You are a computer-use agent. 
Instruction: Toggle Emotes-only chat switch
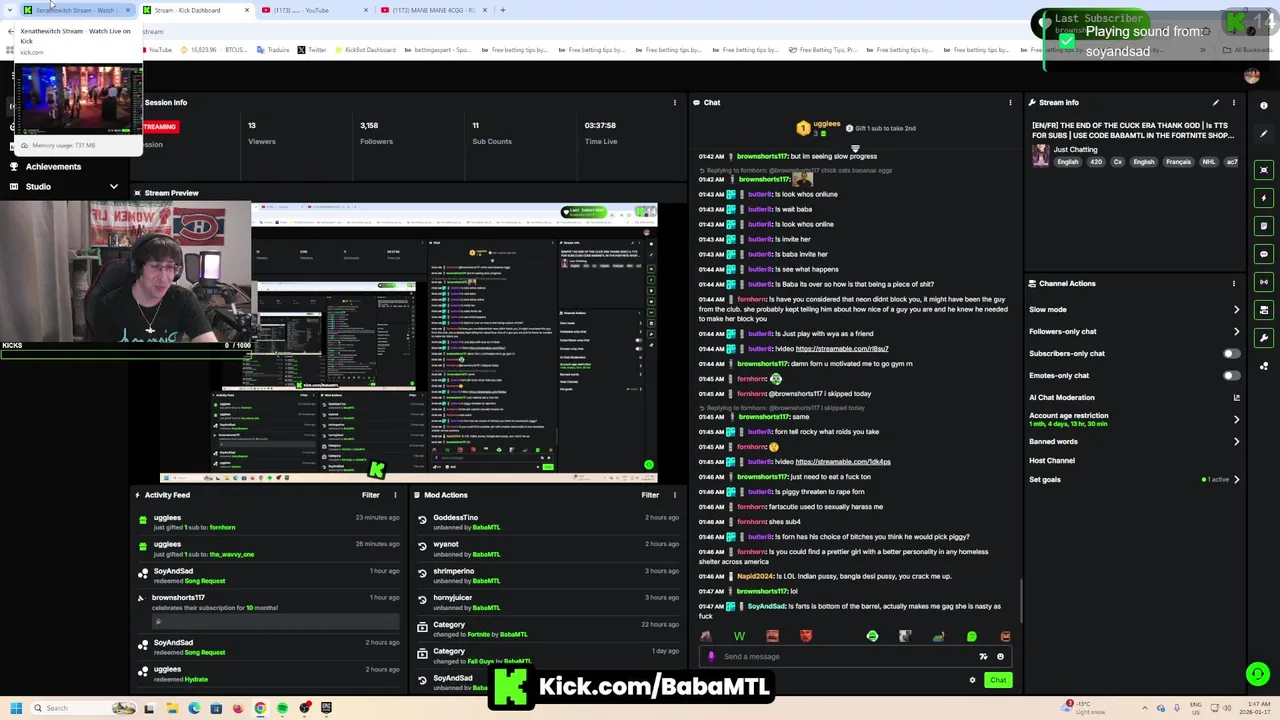coord(1232,376)
